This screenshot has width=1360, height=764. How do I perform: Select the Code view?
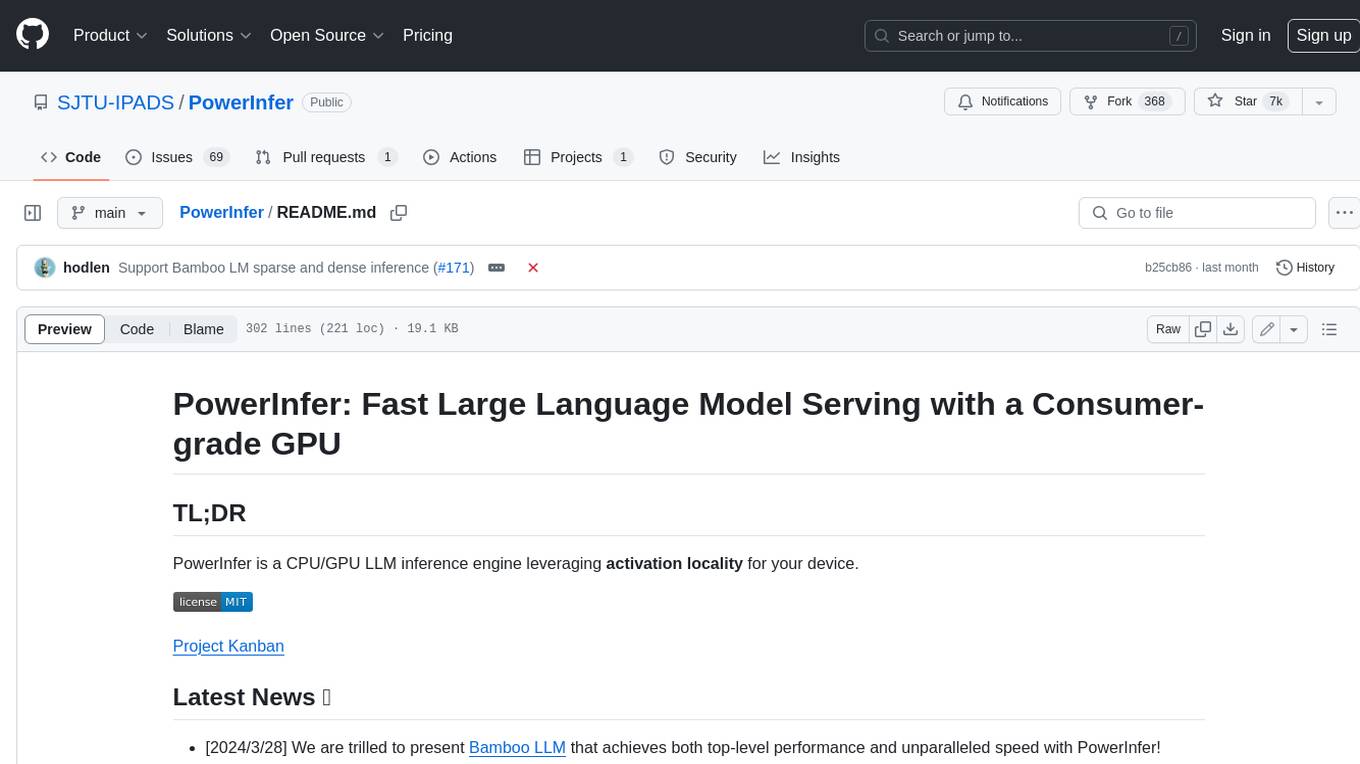(x=137, y=329)
